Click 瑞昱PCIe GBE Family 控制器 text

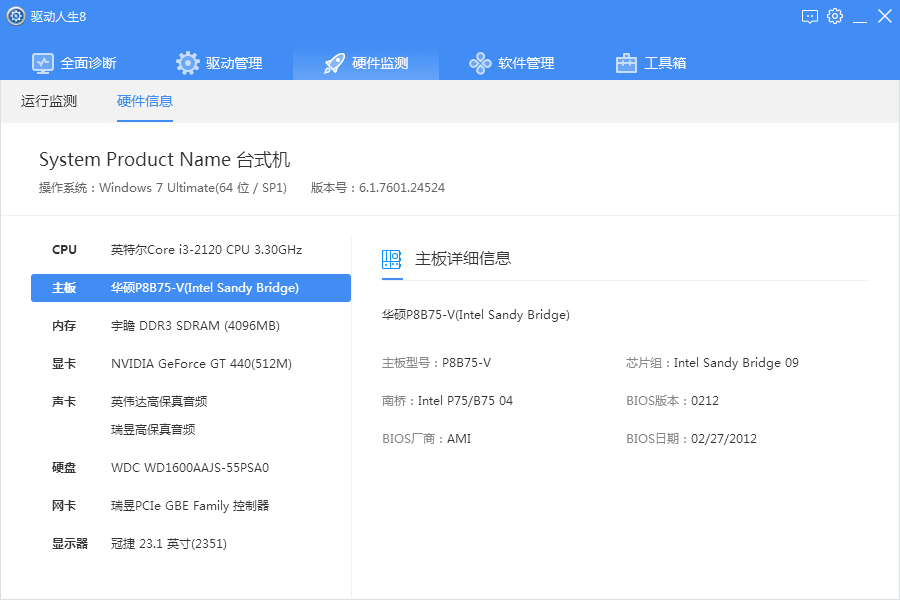190,505
